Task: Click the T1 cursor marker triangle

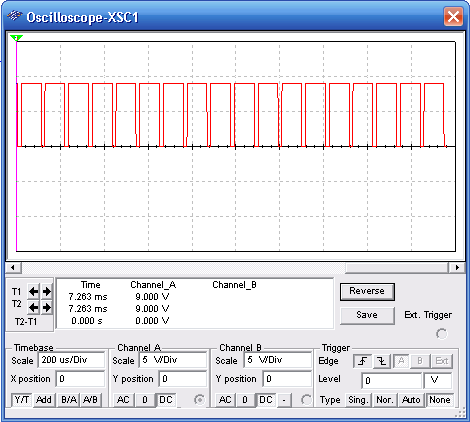Action: tap(16, 38)
